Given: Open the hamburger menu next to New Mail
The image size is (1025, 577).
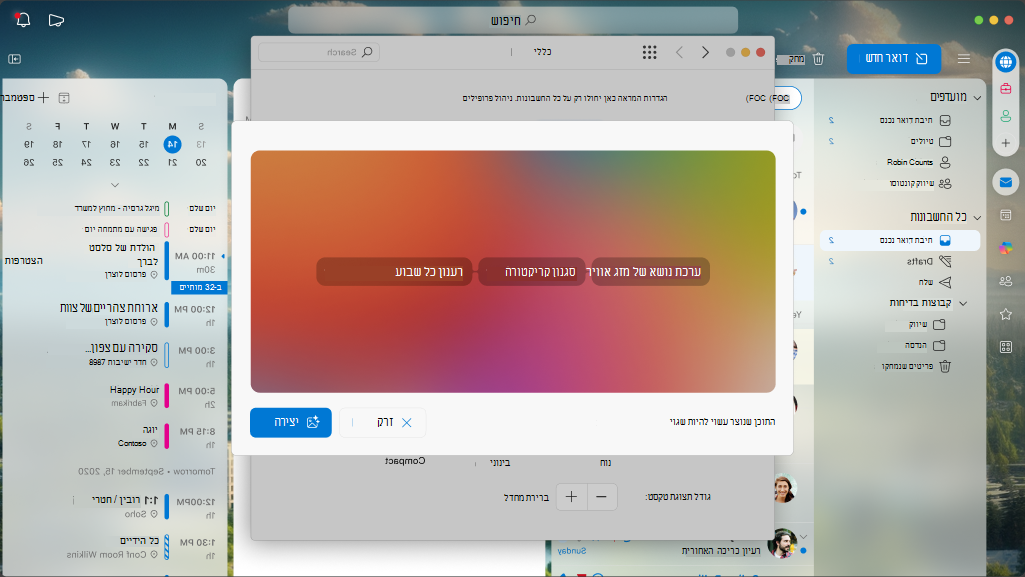Looking at the screenshot, I should click(x=964, y=59).
